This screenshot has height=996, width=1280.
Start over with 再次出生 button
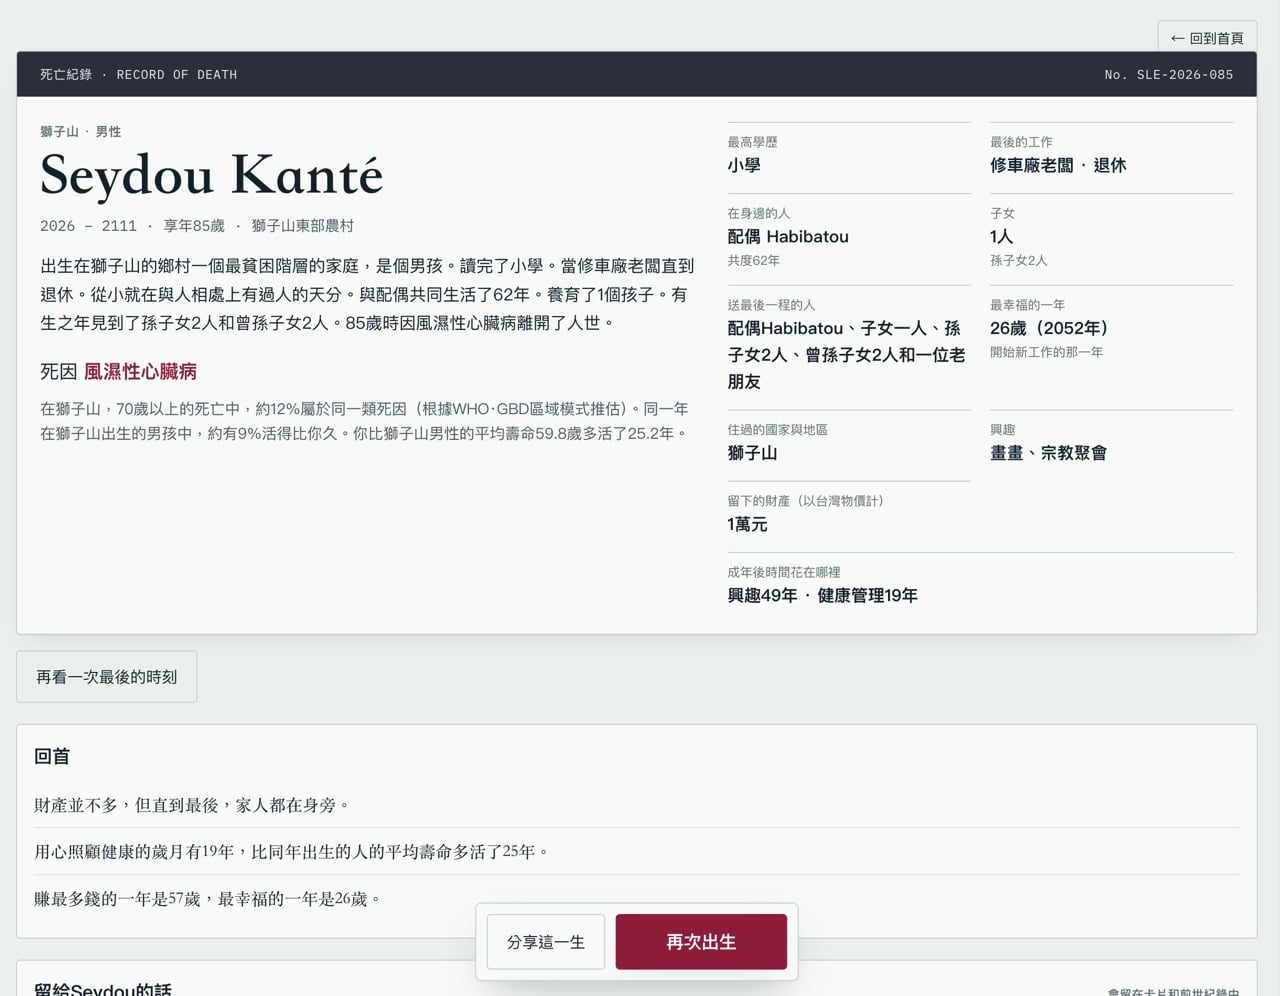click(x=701, y=942)
